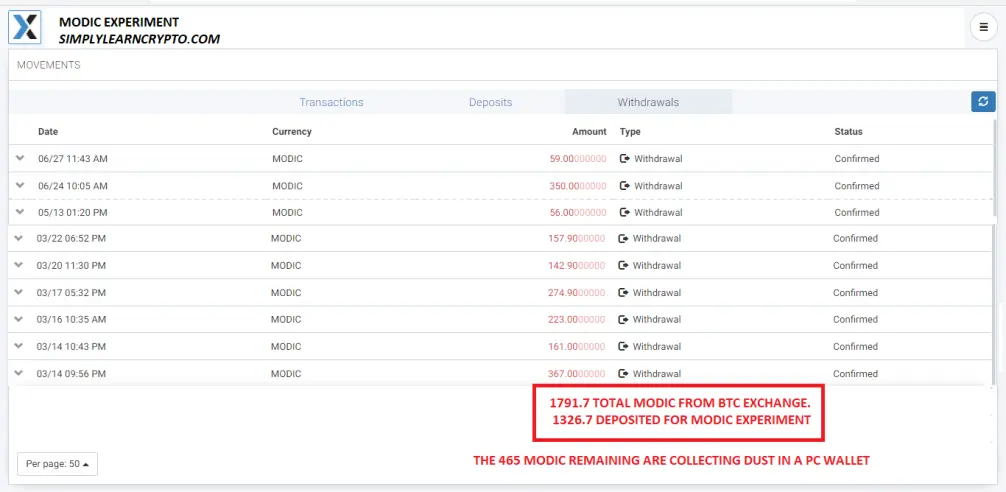Click the 157.90 amount value
The width and height of the screenshot is (1006, 492).
576,239
